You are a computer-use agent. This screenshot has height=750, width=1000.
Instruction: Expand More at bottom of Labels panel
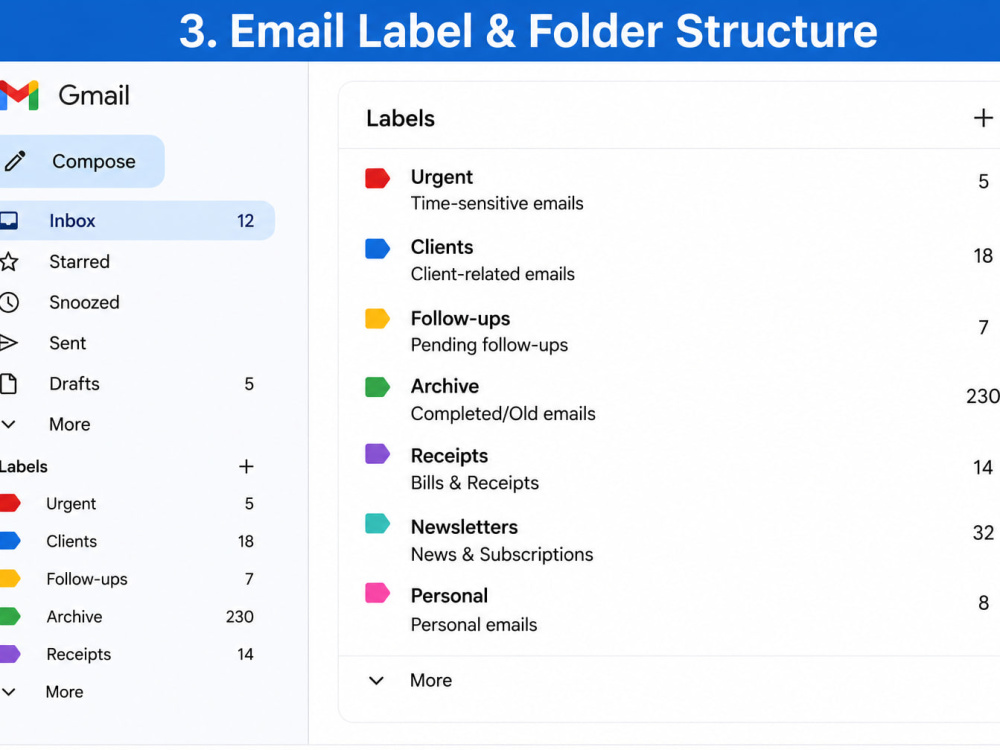tap(410, 680)
